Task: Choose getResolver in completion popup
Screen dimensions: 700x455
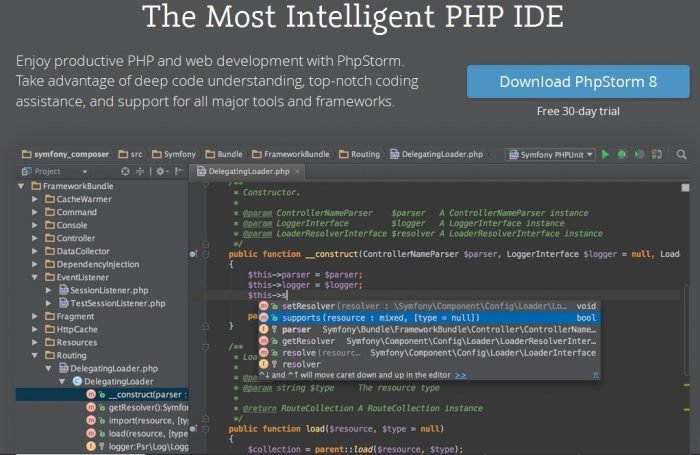Action: [x=429, y=341]
